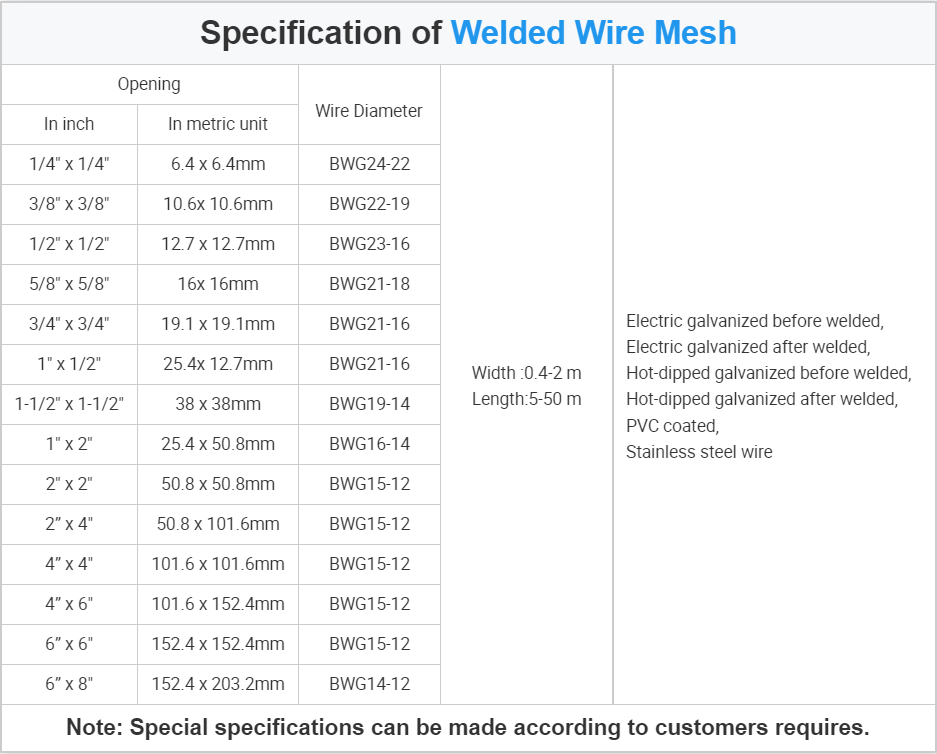This screenshot has height=754, width=937.
Task: Click the 'Welded Wire Mesh' blue title text
Action: point(593,32)
